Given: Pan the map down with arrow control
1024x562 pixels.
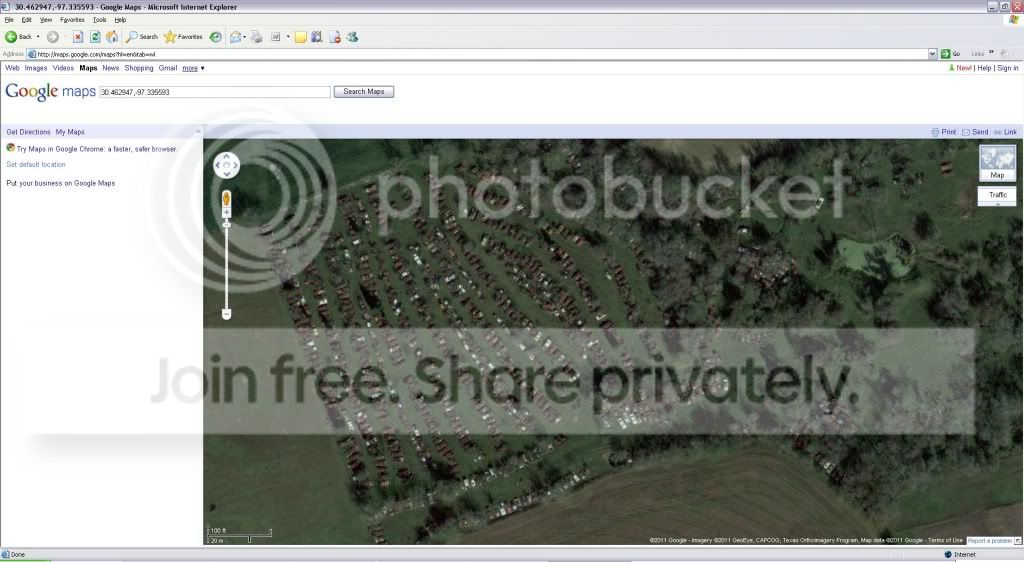Looking at the screenshot, I should pyautogui.click(x=227, y=174).
